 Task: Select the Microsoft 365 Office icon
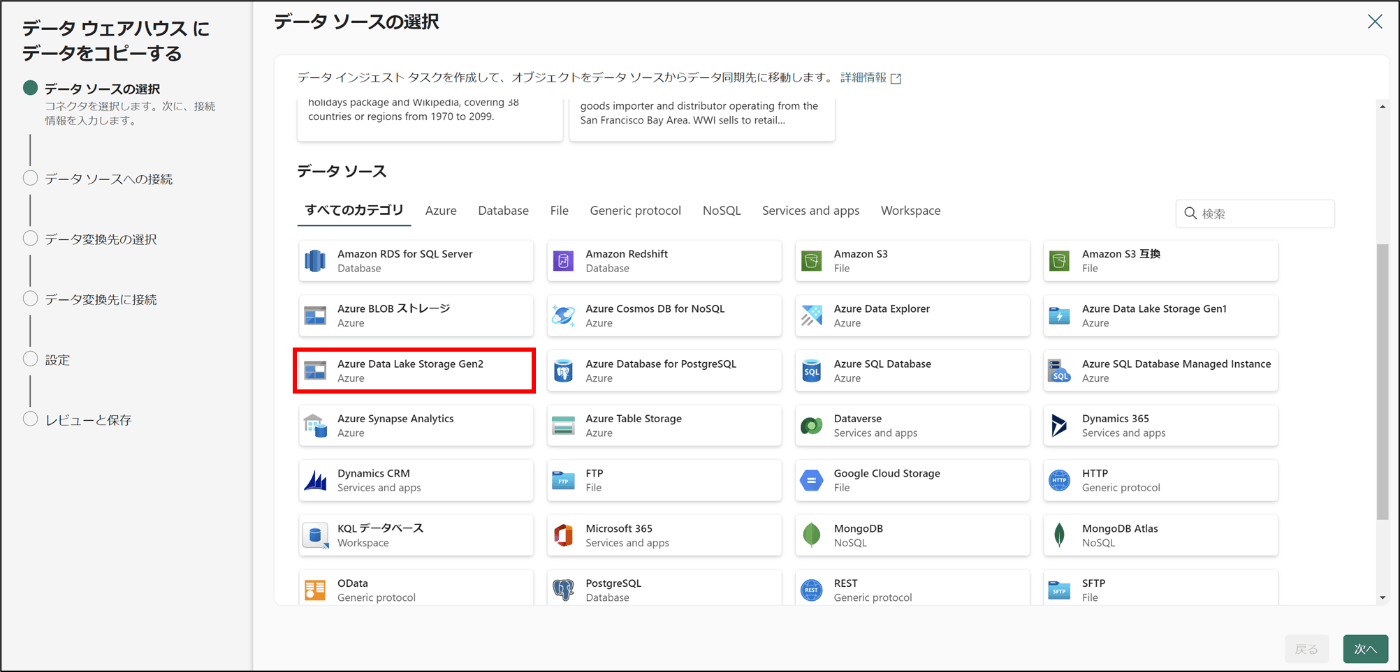click(x=563, y=536)
